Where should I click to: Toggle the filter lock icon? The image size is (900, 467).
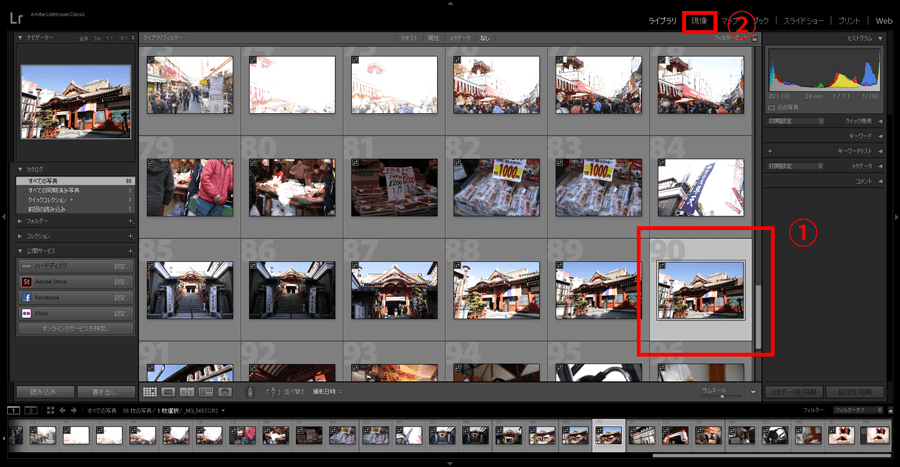[x=754, y=38]
